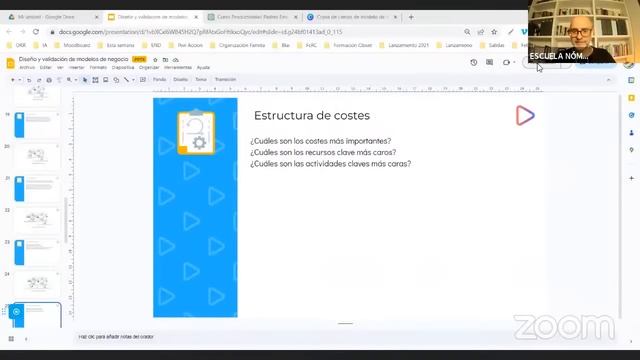Open the Lanzamiento 2021 bookmark folder
The image size is (640, 360).
tap(404, 45)
